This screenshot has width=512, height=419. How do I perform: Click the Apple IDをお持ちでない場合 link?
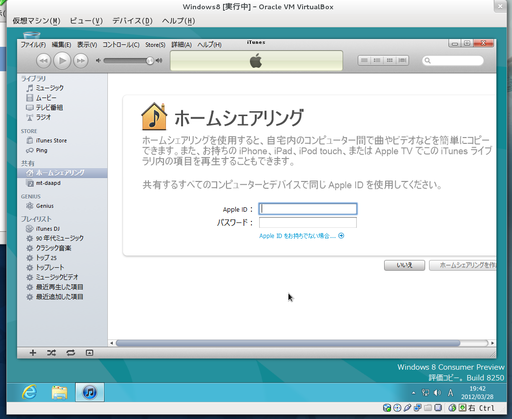(301, 236)
